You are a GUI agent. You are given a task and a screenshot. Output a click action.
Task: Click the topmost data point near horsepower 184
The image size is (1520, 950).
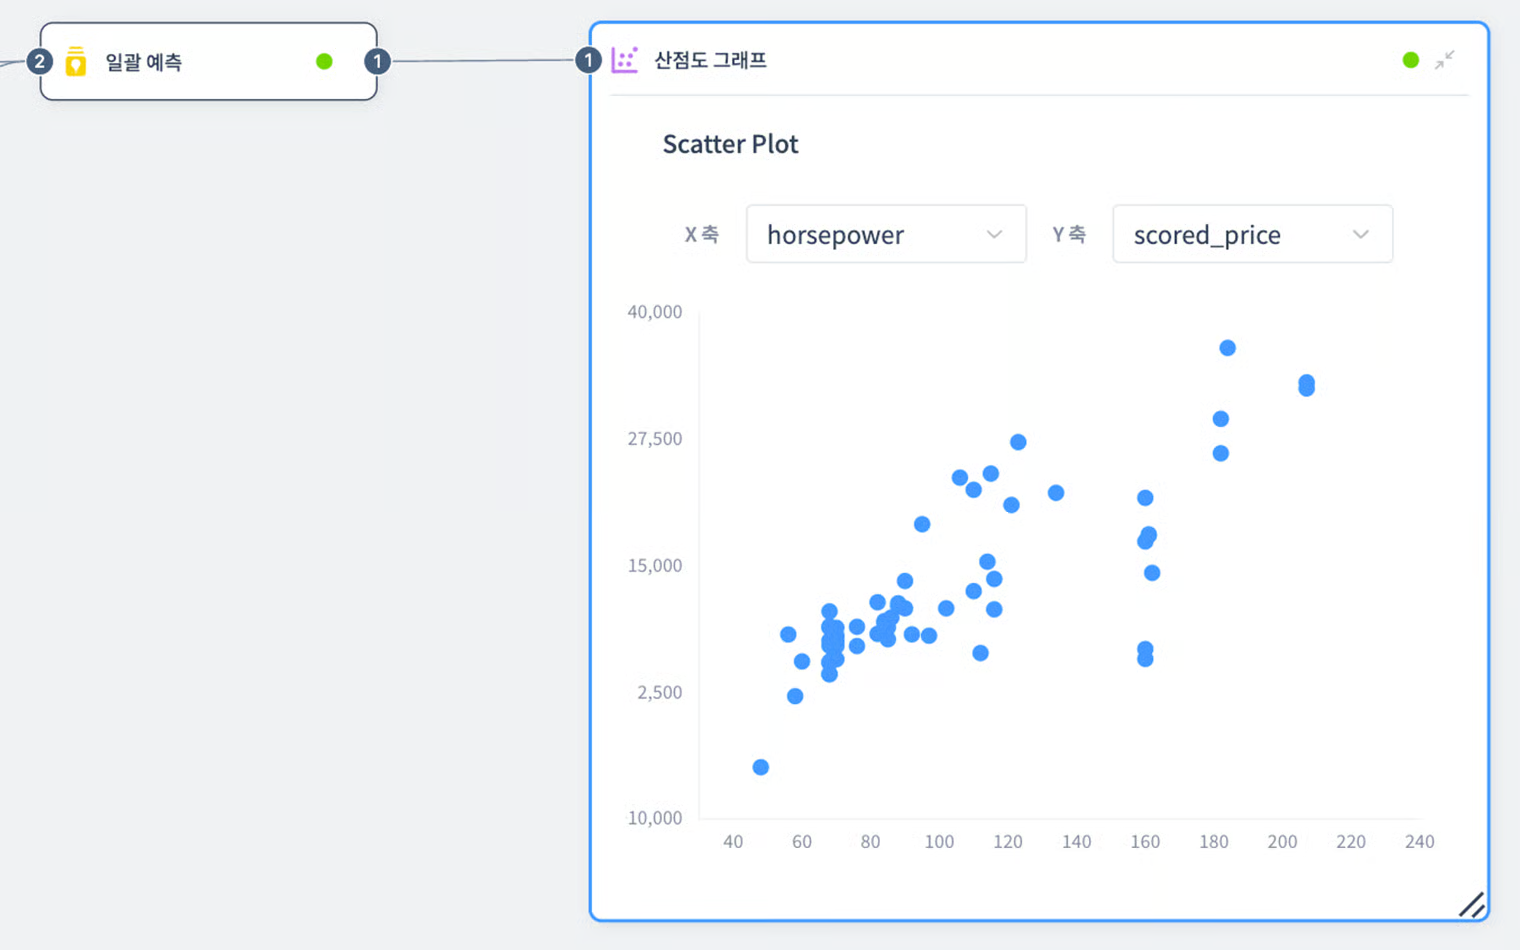tap(1227, 348)
